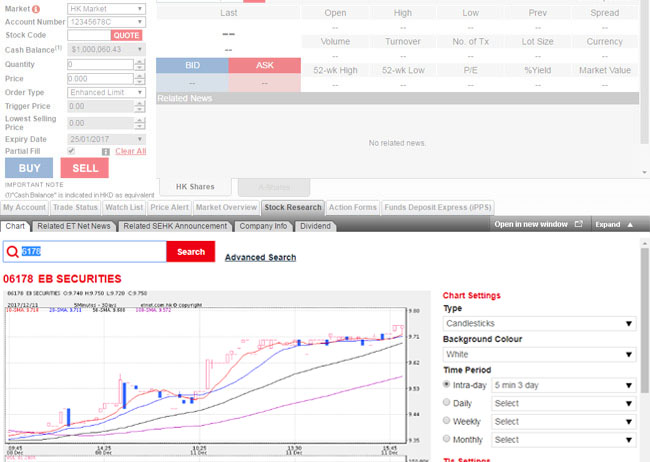The height and width of the screenshot is (462, 650).
Task: Decrease Price with down stepper arrow
Action: point(139,81)
